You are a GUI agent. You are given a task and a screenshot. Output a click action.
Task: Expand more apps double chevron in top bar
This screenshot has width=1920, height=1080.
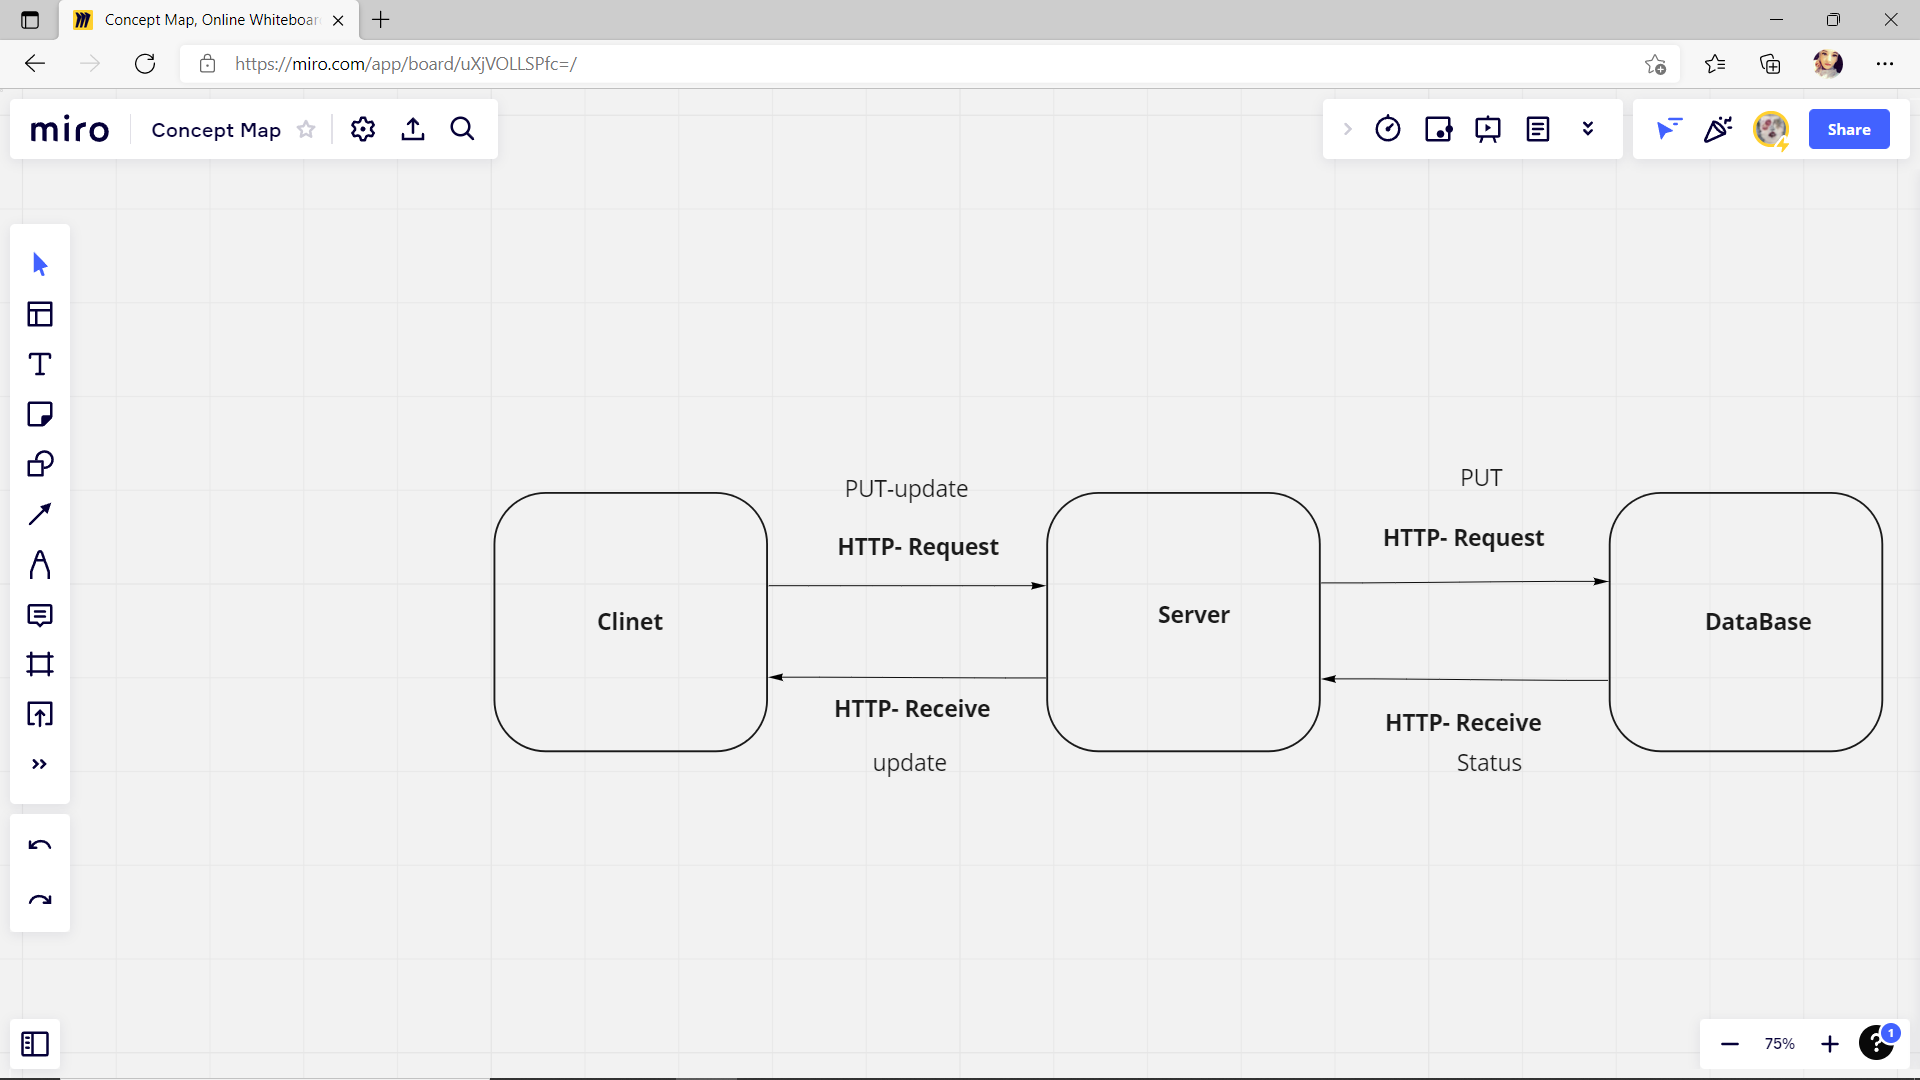(1587, 129)
